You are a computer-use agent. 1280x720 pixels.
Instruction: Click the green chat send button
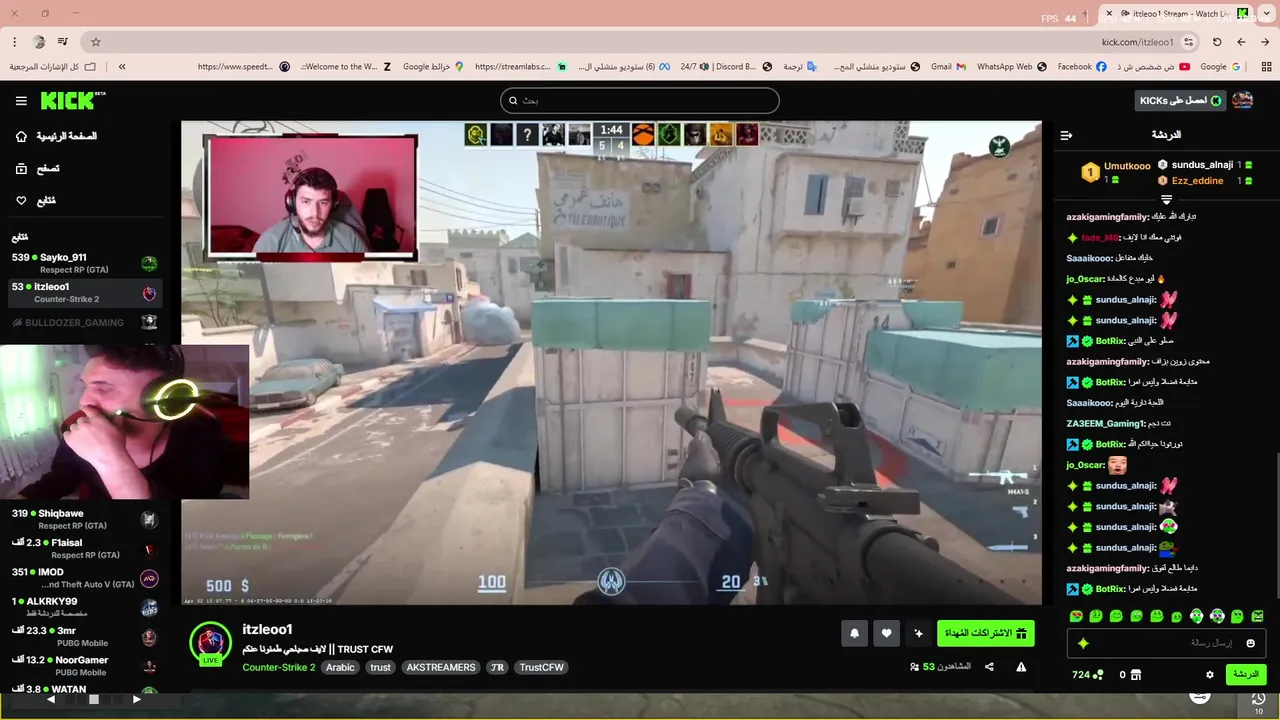click(x=1246, y=675)
